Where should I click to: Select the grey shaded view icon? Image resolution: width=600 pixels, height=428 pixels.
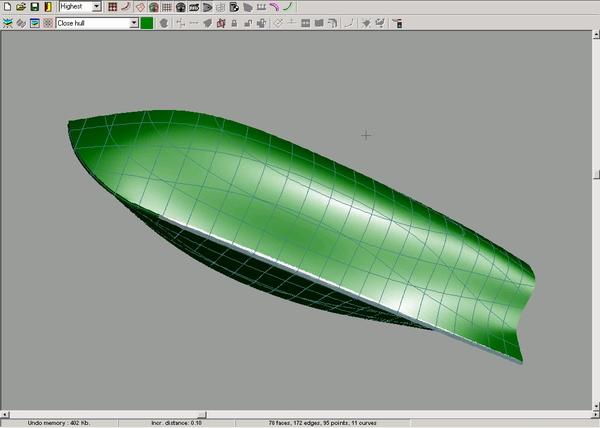[x=21, y=23]
